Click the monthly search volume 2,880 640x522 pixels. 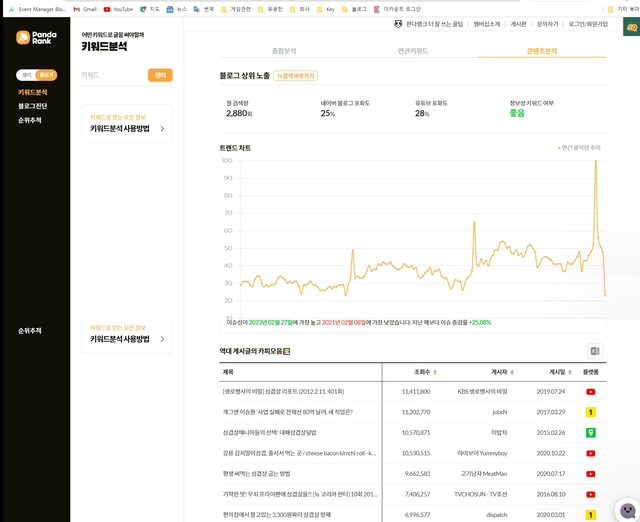(239, 113)
